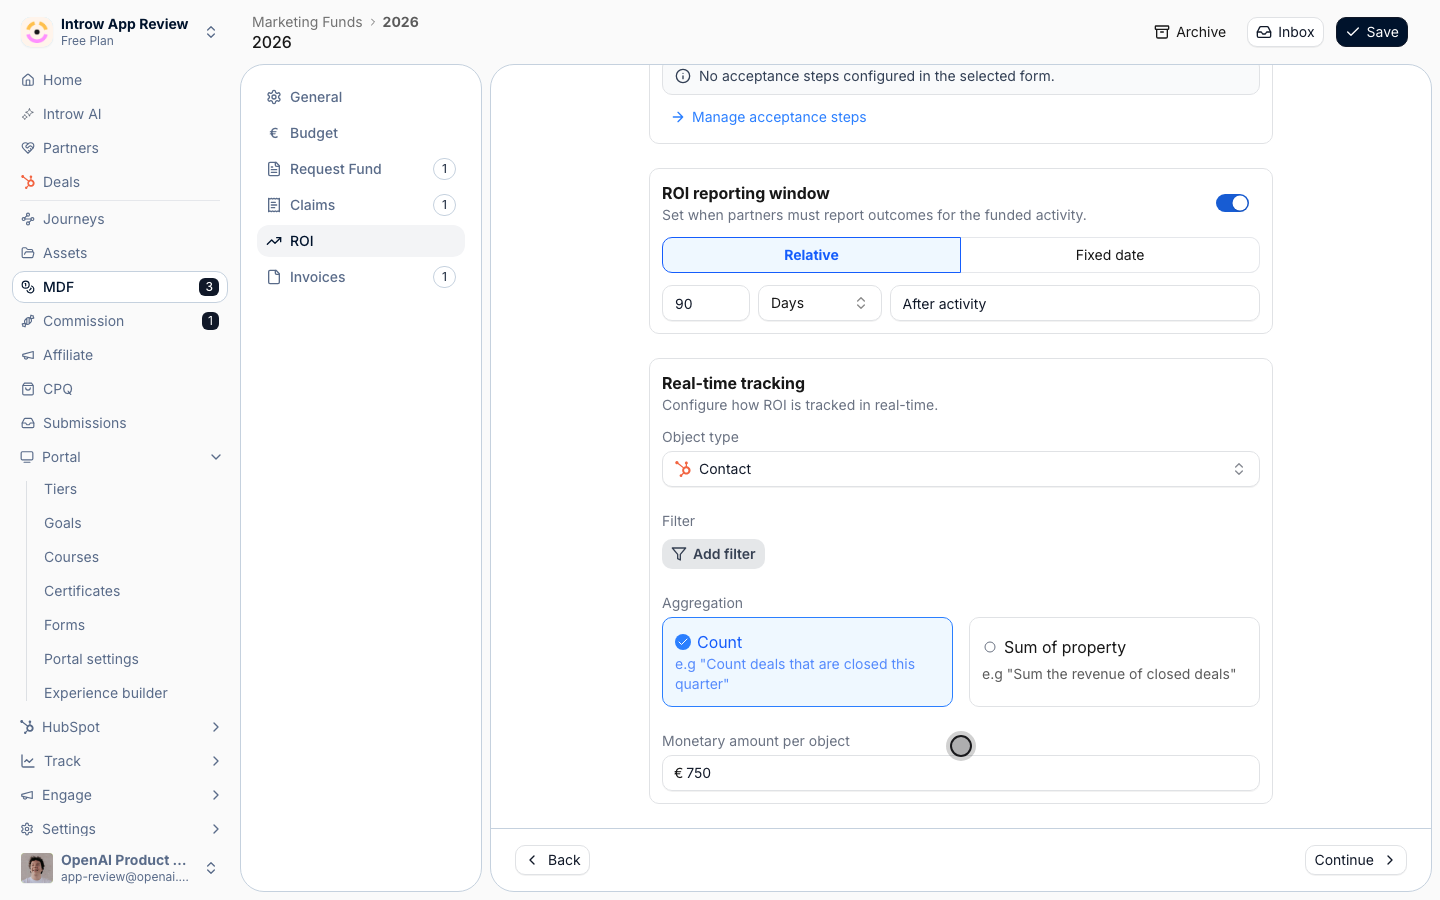Open Portal settings page
The height and width of the screenshot is (900, 1440).
tap(91, 659)
